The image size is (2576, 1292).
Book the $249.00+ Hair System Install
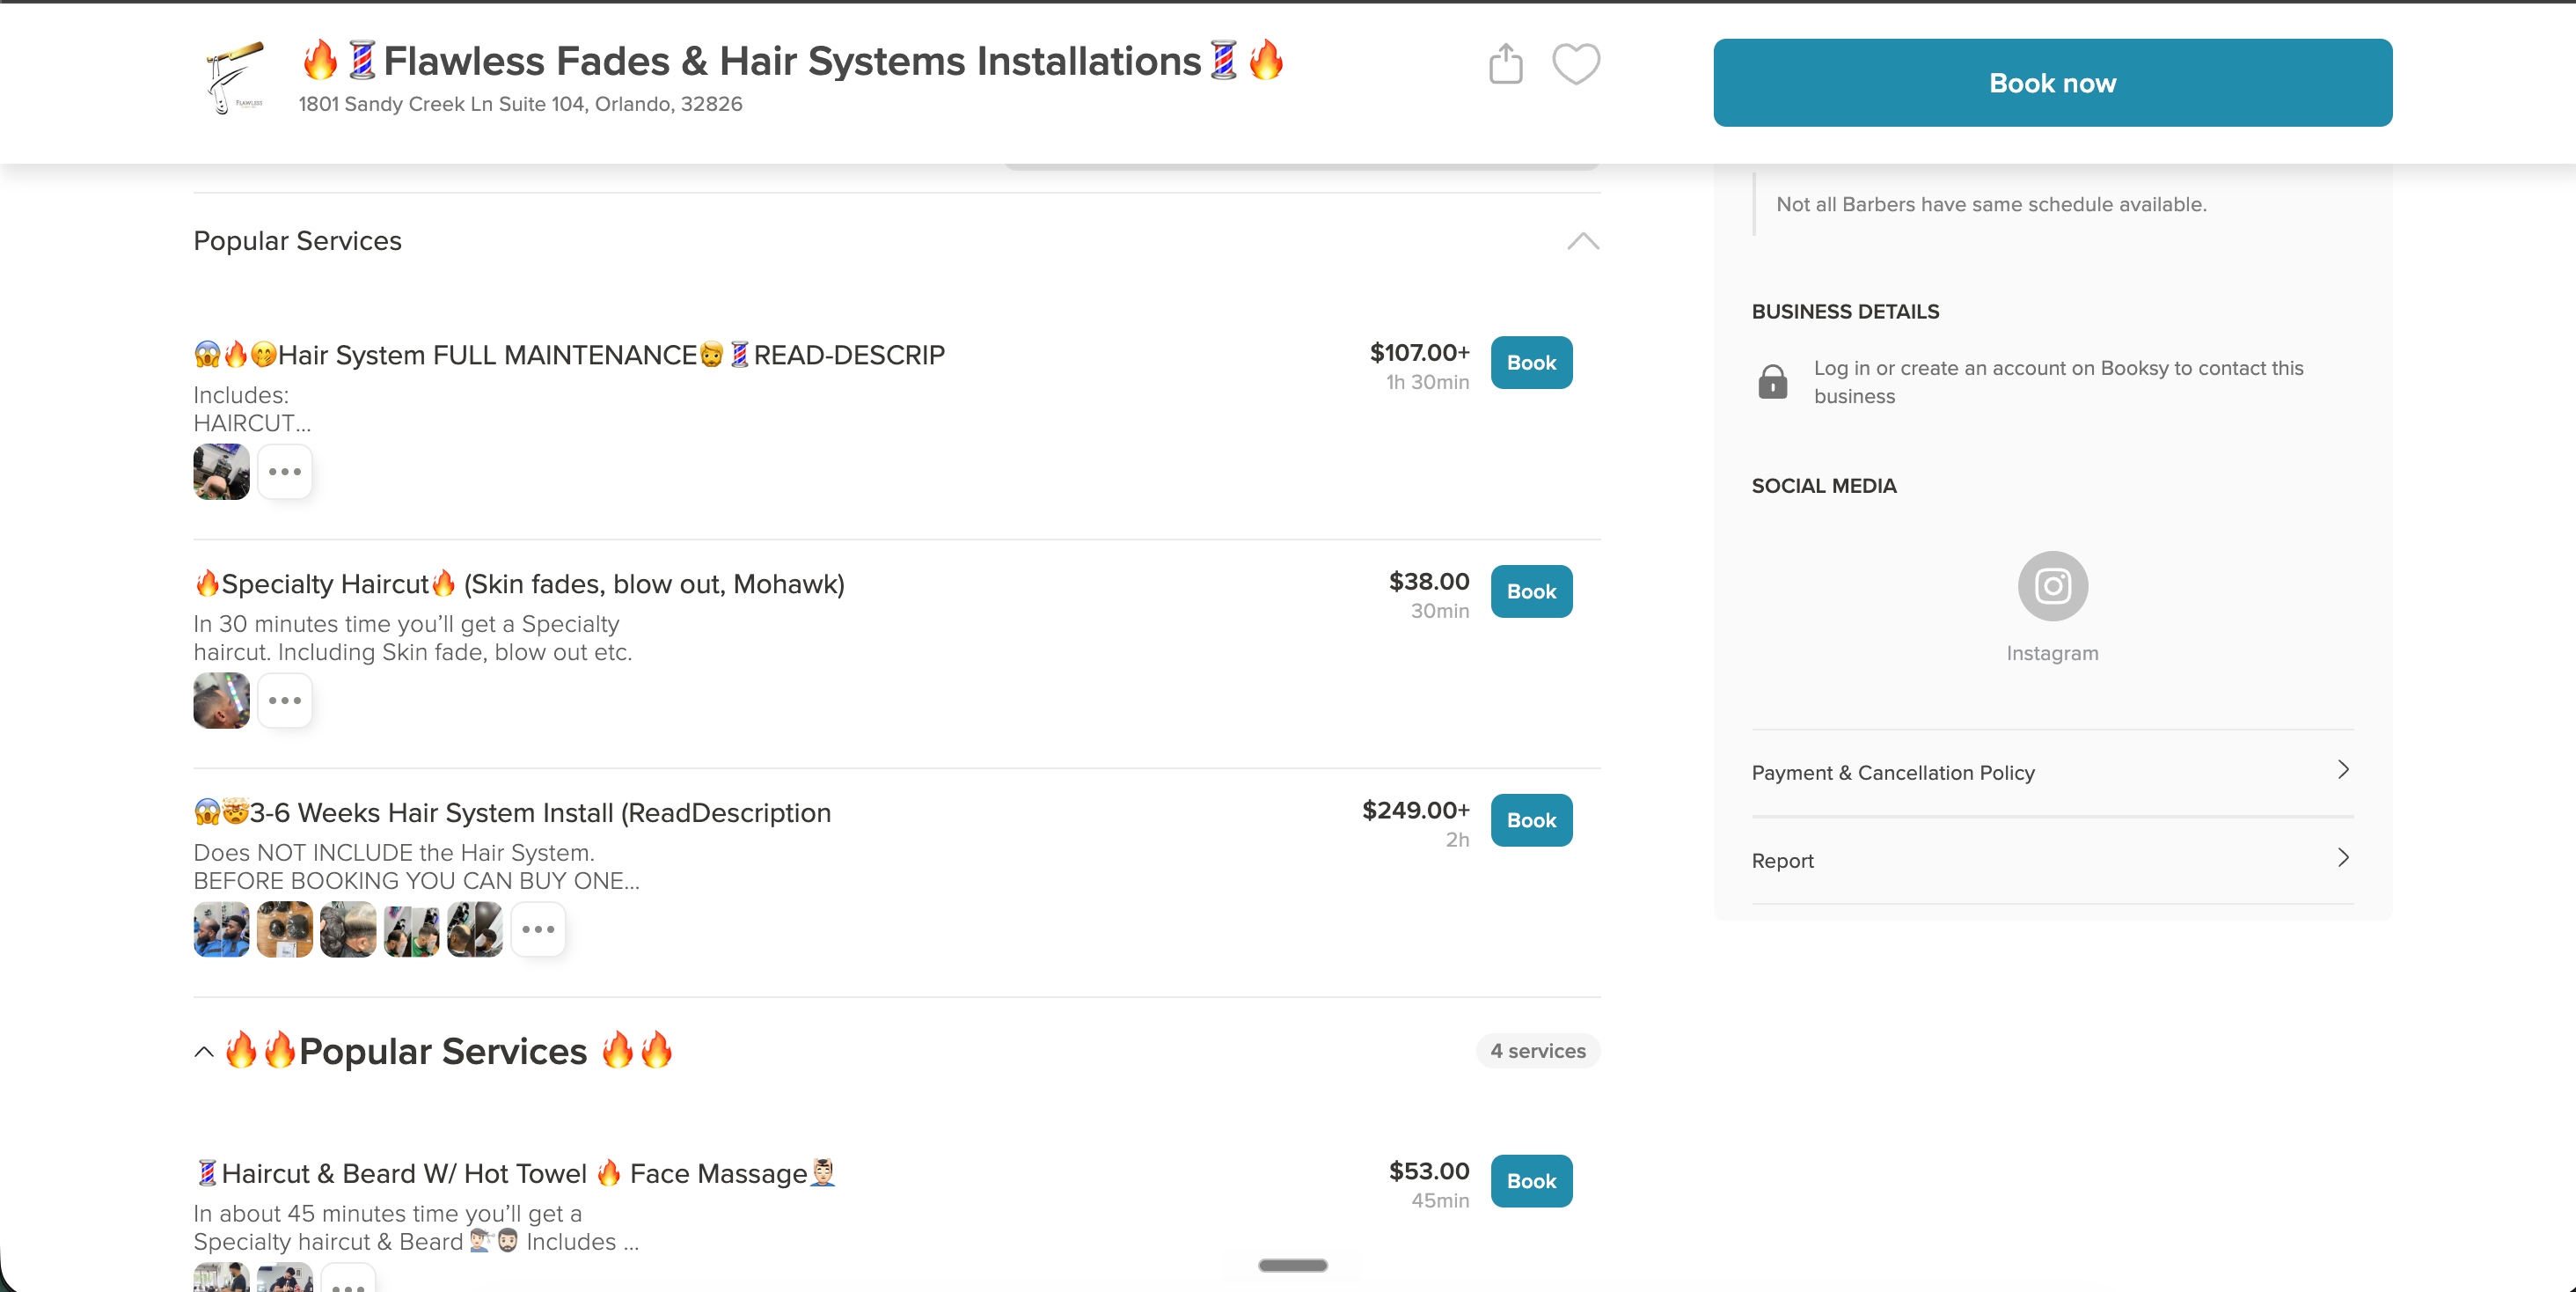pos(1531,820)
